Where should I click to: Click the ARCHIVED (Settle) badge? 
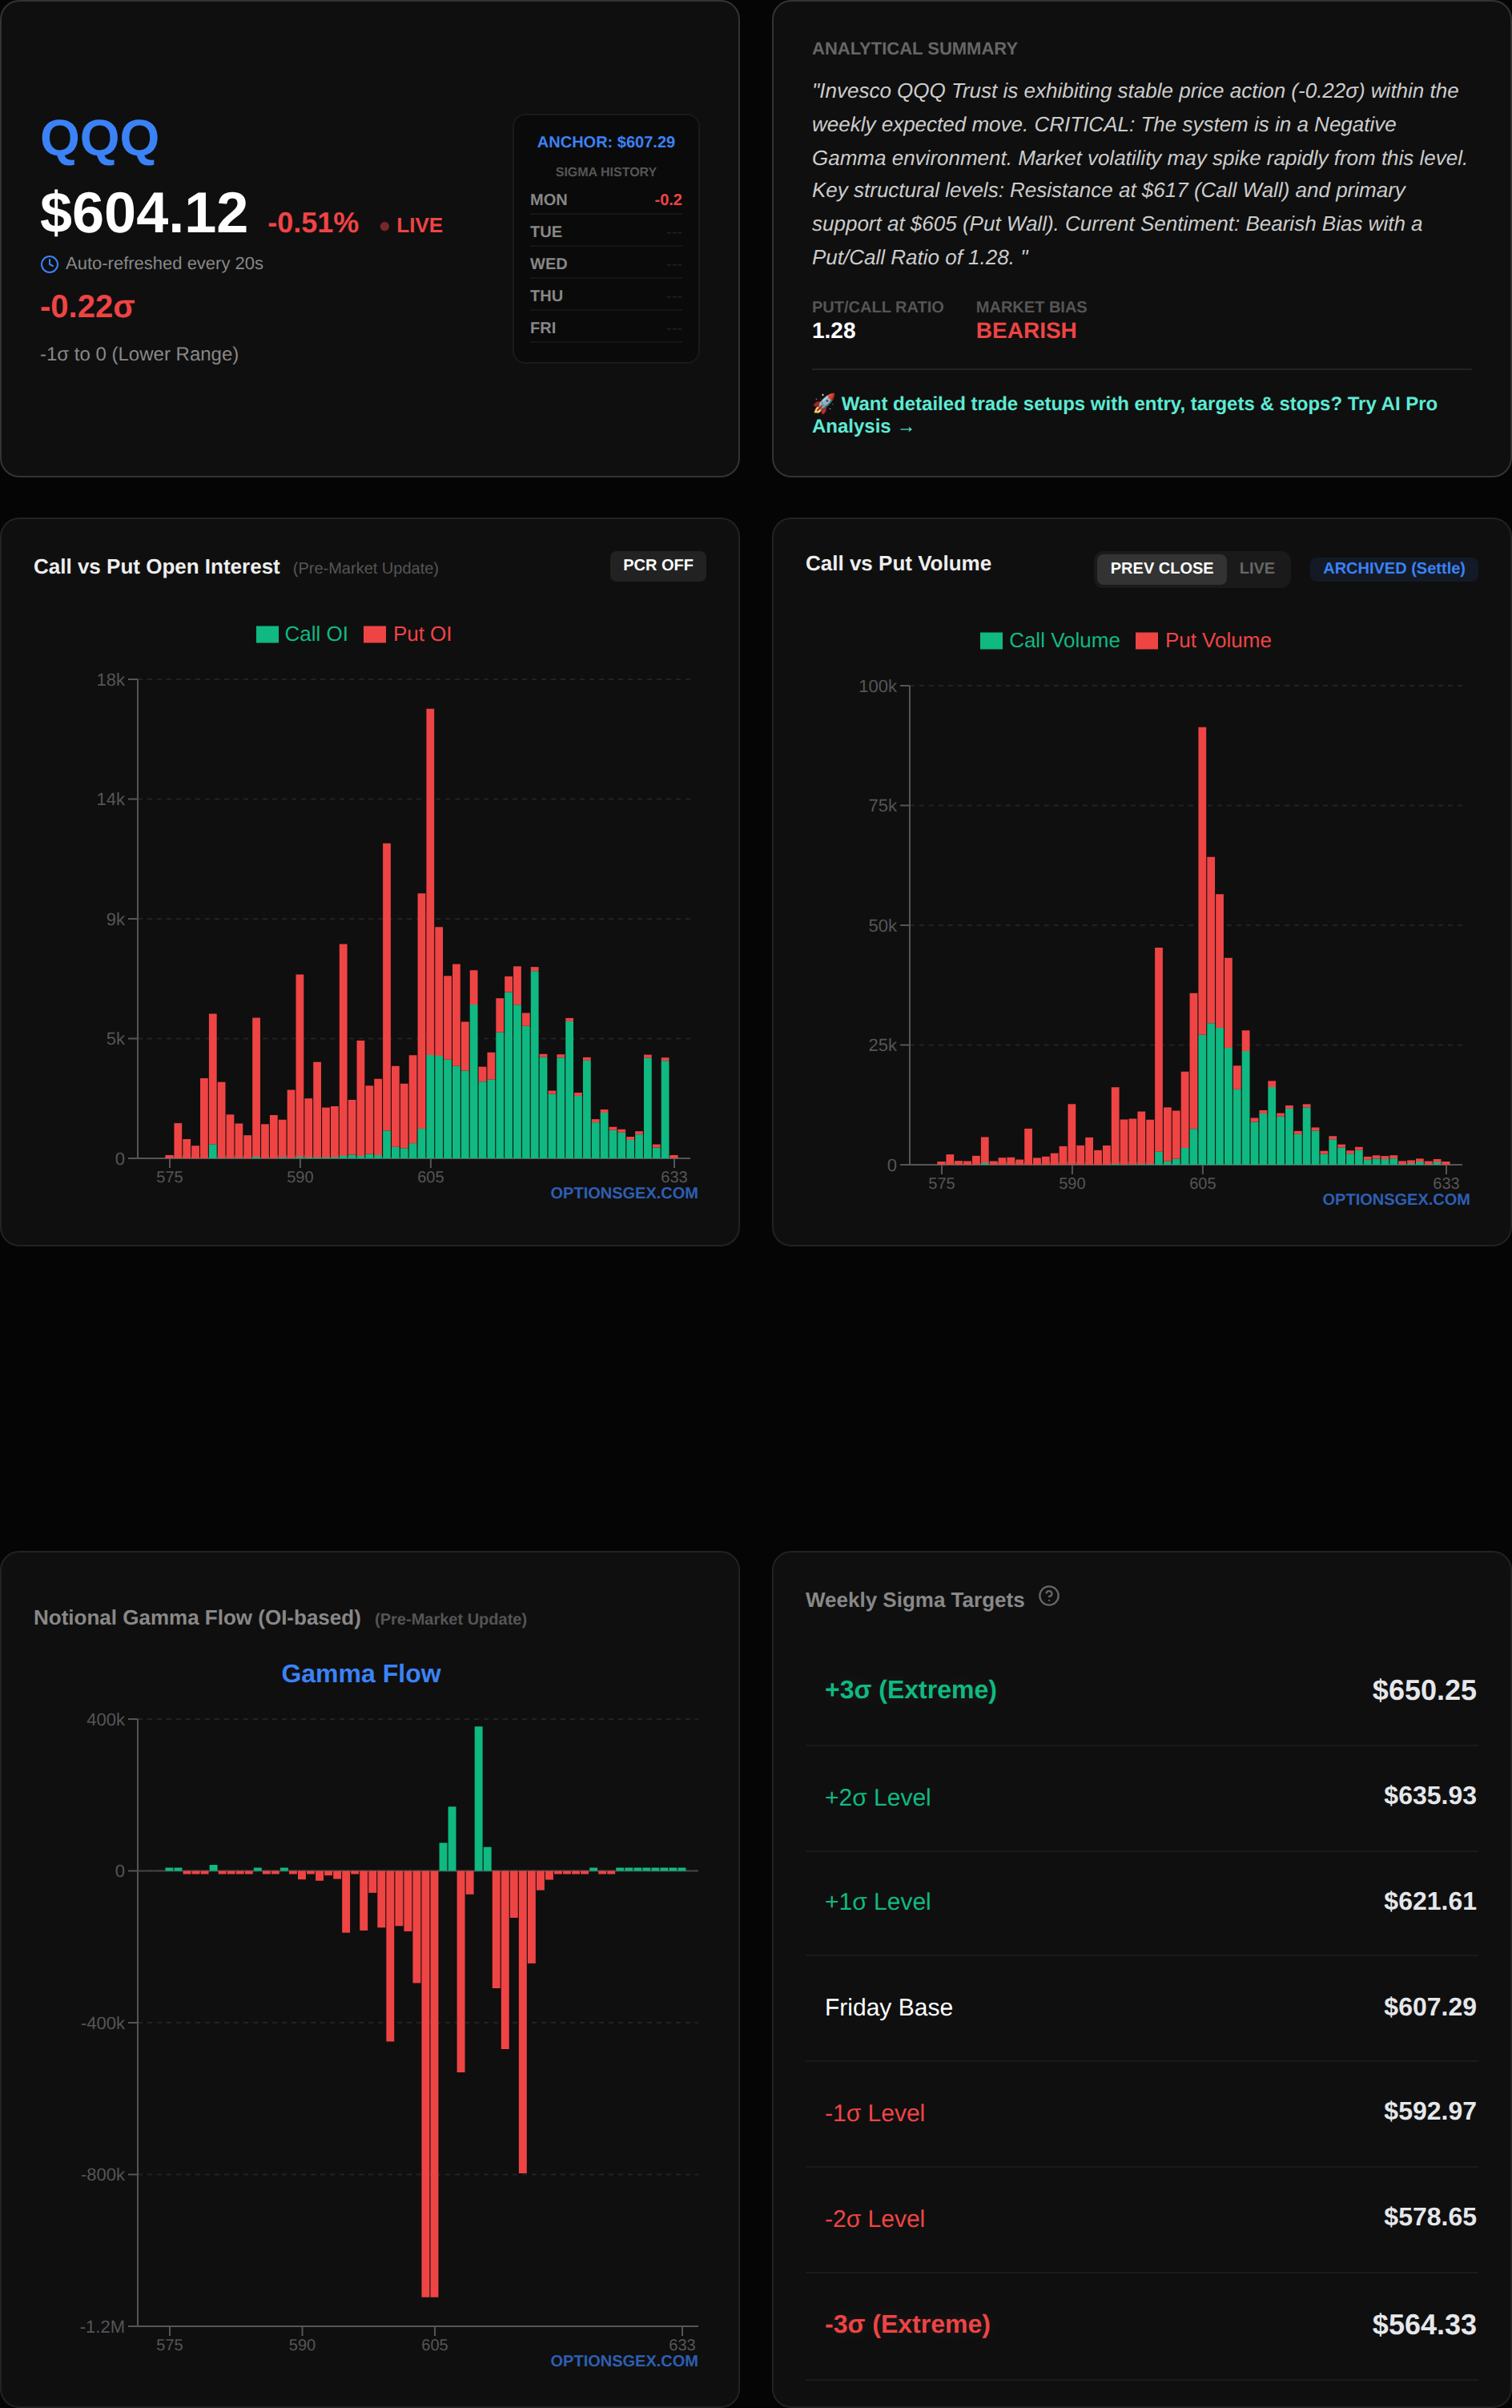(x=1393, y=568)
